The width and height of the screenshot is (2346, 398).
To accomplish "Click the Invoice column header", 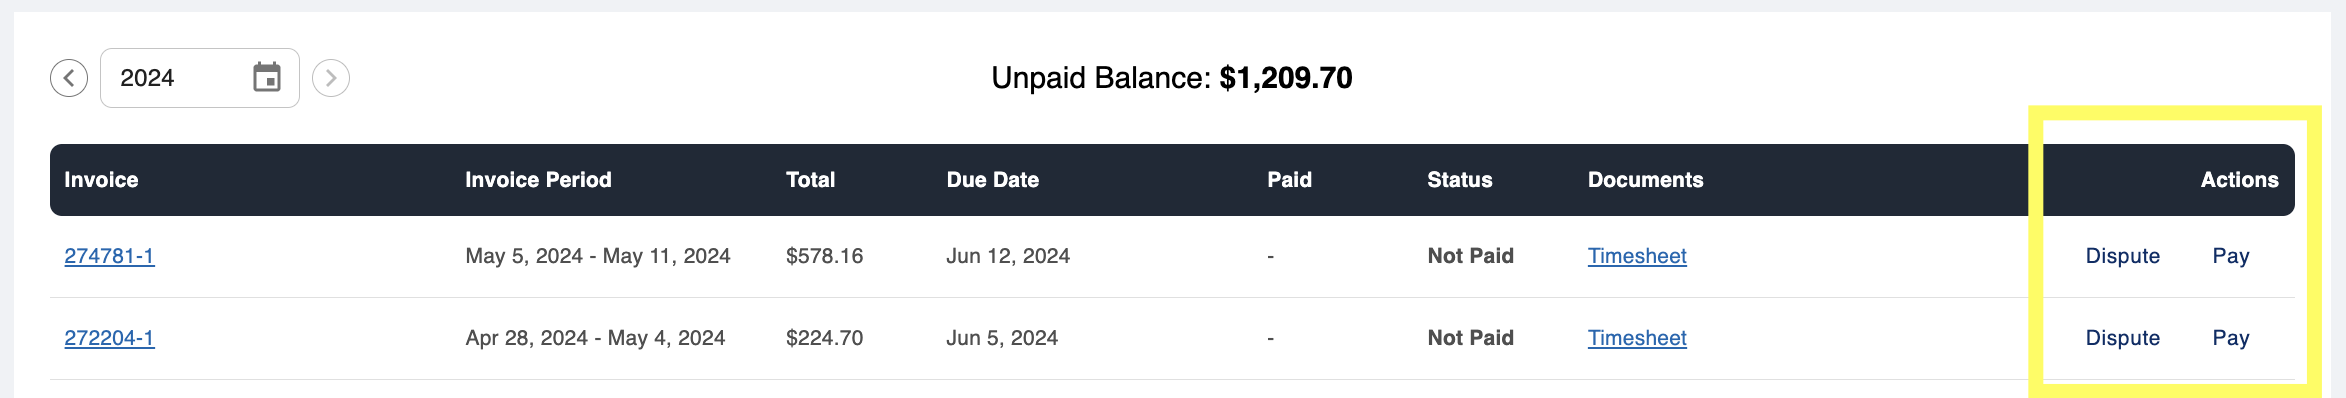I will pyautogui.click(x=101, y=180).
